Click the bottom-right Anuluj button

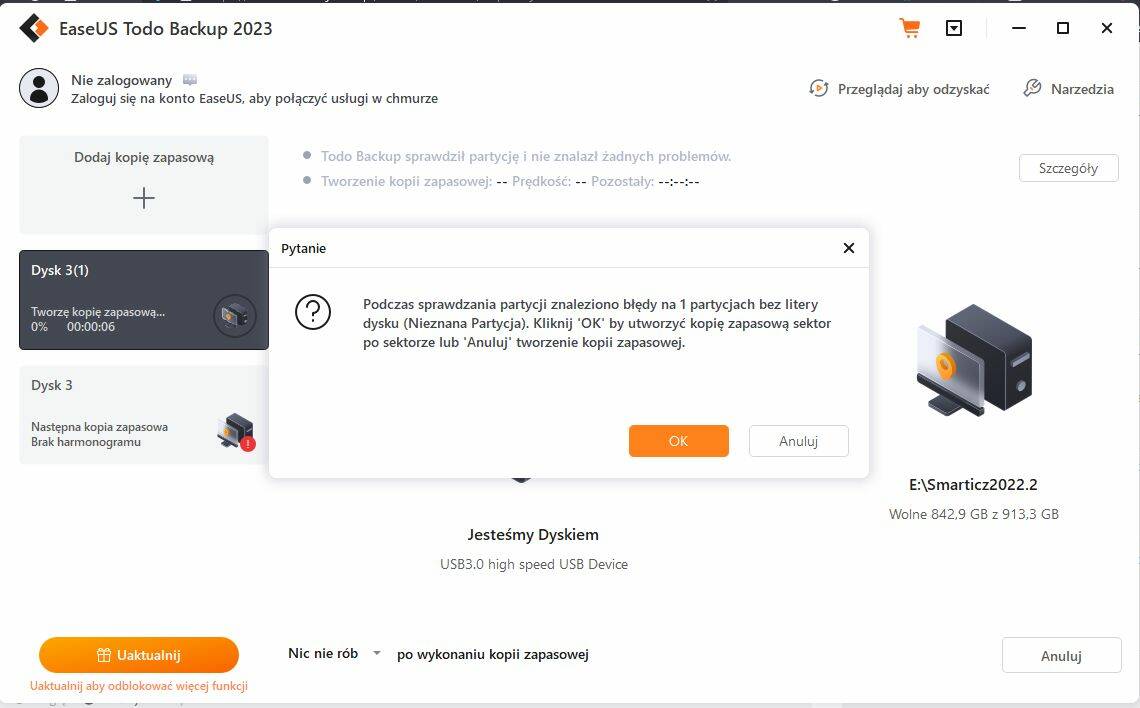click(1061, 656)
